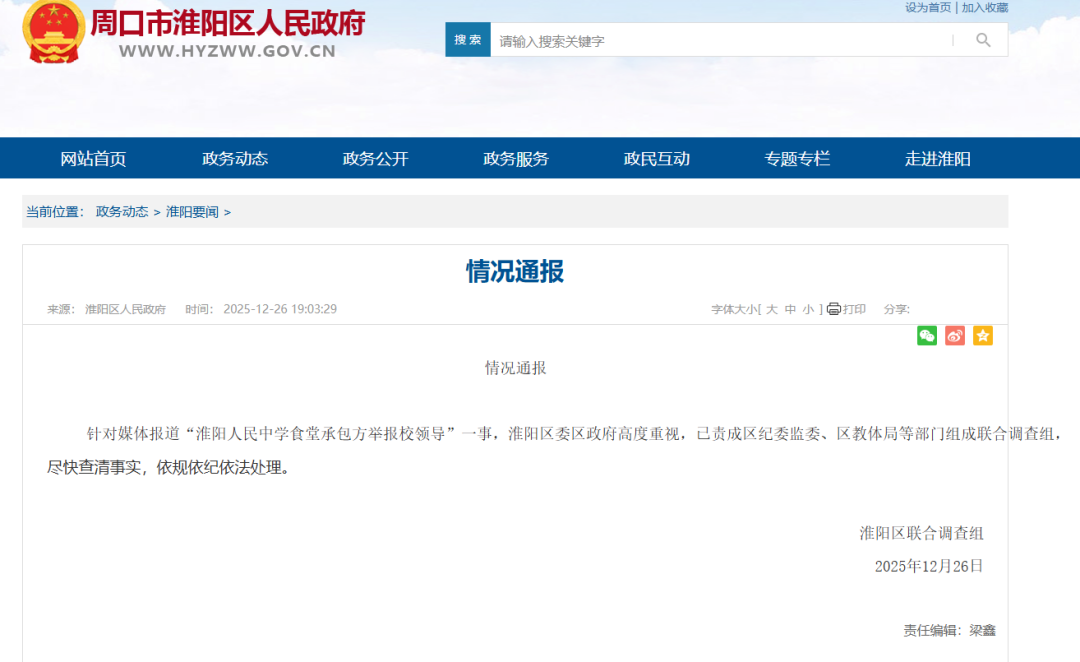Open 政民互动 navigation item
The image size is (1080, 662).
(657, 159)
